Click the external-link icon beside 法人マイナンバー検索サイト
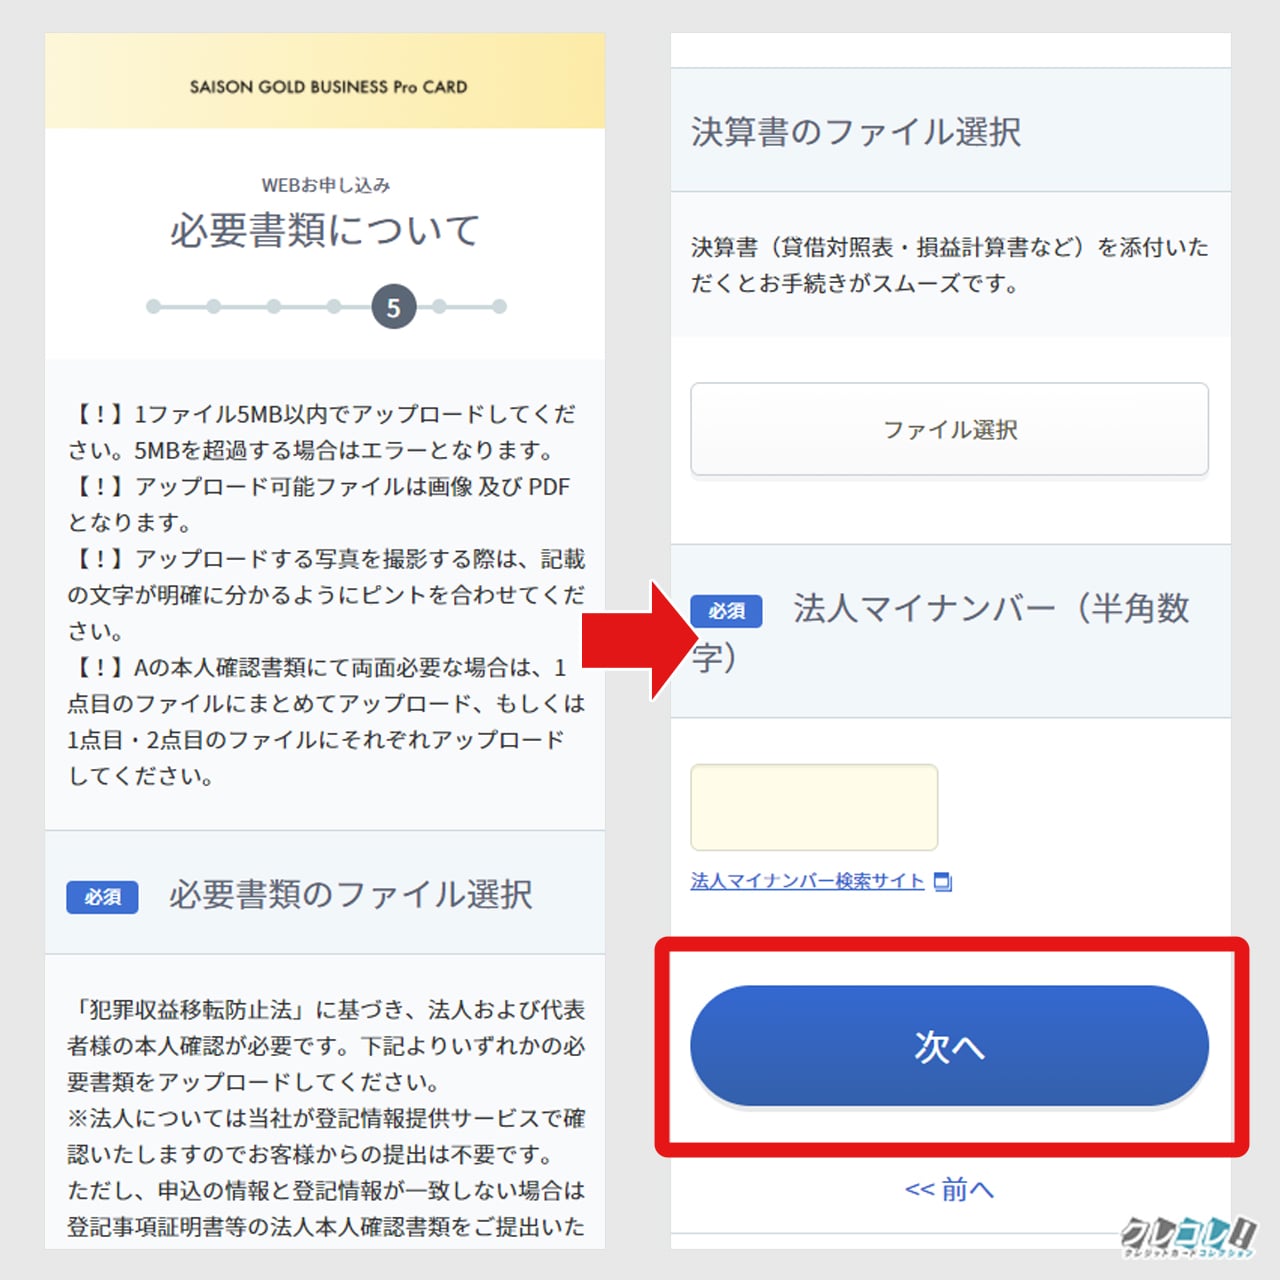The image size is (1280, 1280). point(942,881)
